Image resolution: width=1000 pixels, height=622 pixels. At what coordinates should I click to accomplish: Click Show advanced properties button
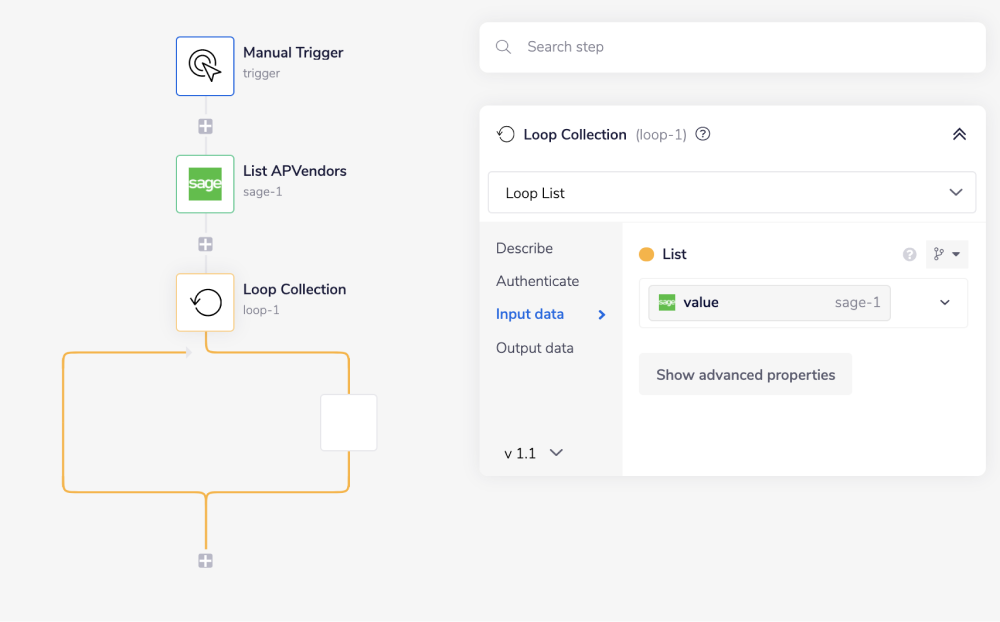click(745, 375)
